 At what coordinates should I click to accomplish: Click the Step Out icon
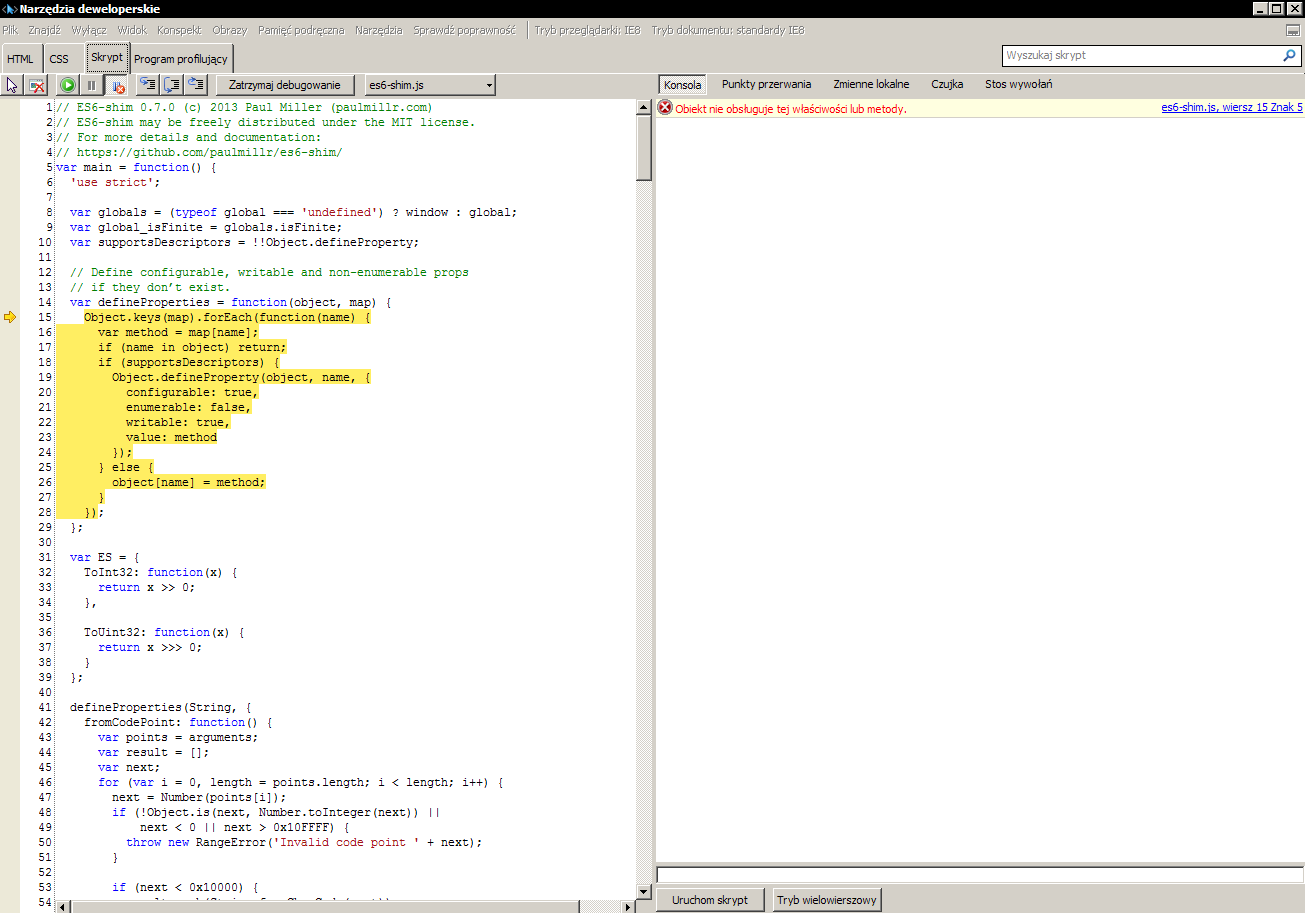[196, 86]
